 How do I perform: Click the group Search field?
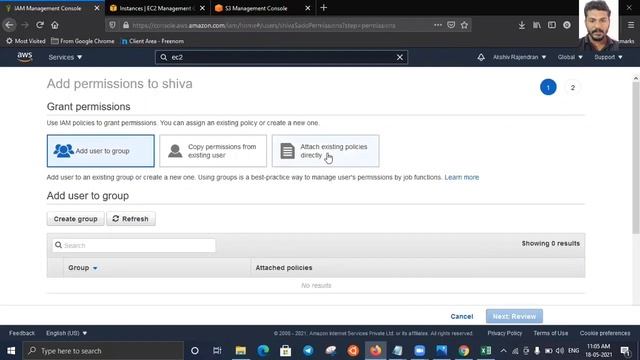[134, 245]
